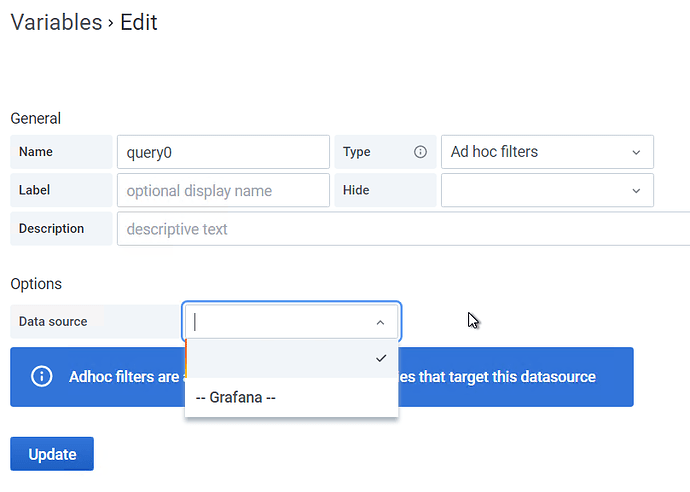Click the optional display name Label field
The width and height of the screenshot is (690, 492).
coord(223,190)
